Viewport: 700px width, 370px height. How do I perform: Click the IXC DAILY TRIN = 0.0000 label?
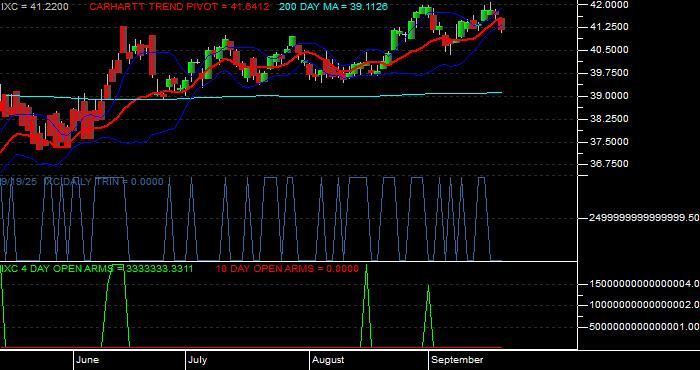(x=103, y=182)
